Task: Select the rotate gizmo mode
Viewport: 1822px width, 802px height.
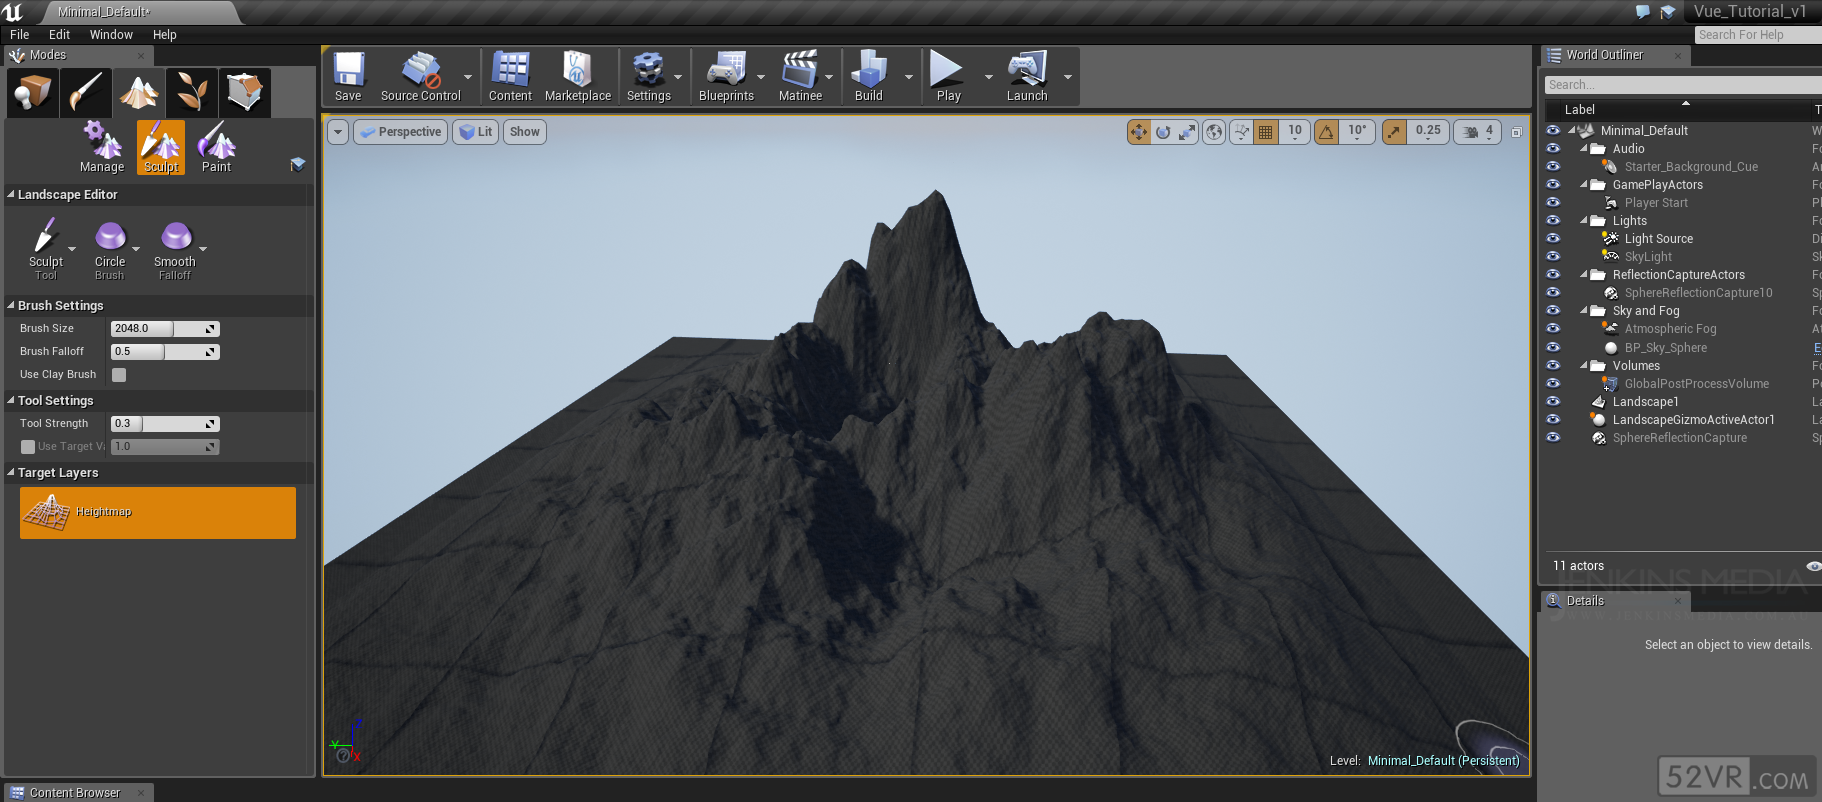Action: [x=1163, y=132]
